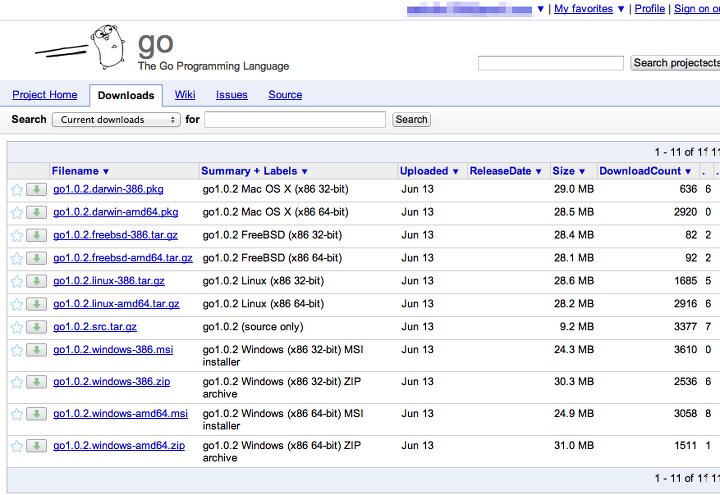Star the go1.0.2.freebsd-amd64.tar.gz download
This screenshot has width=720, height=495.
17,259
